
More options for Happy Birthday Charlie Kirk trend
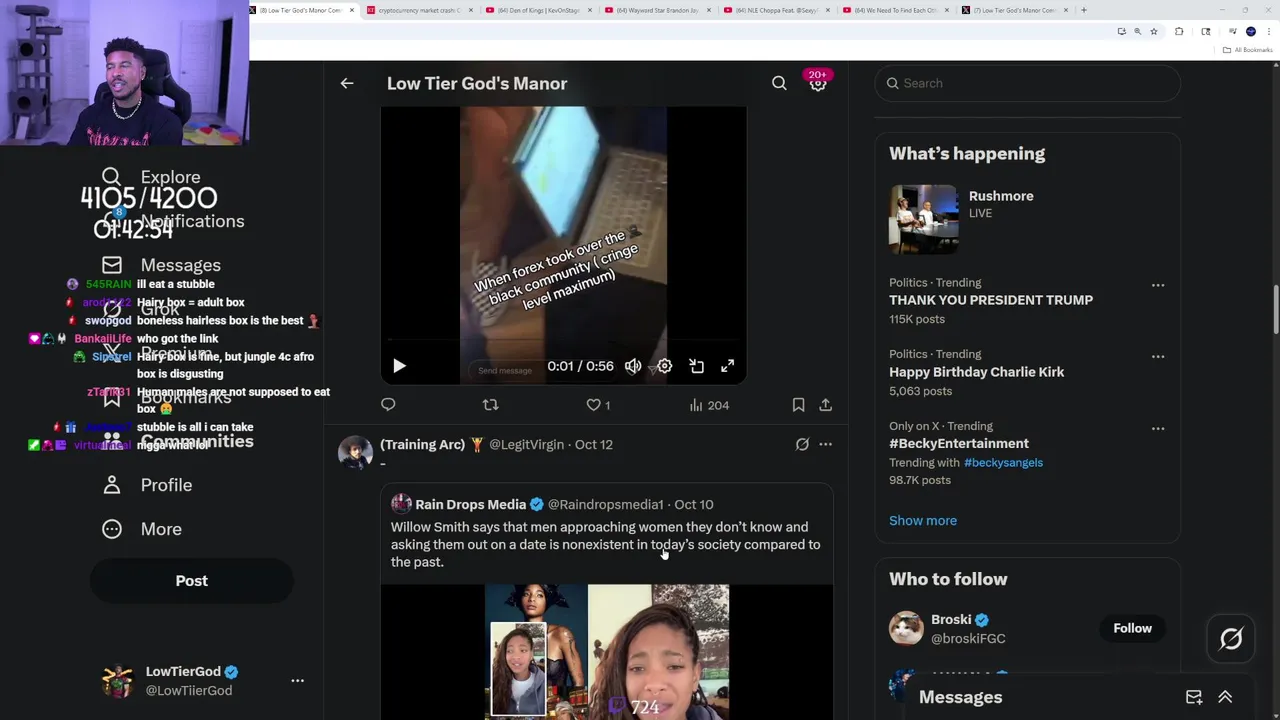(1158, 357)
